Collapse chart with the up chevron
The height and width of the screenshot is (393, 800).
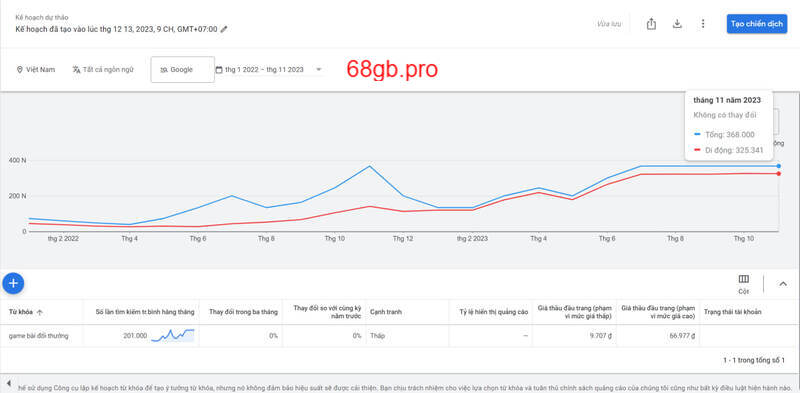pos(783,284)
